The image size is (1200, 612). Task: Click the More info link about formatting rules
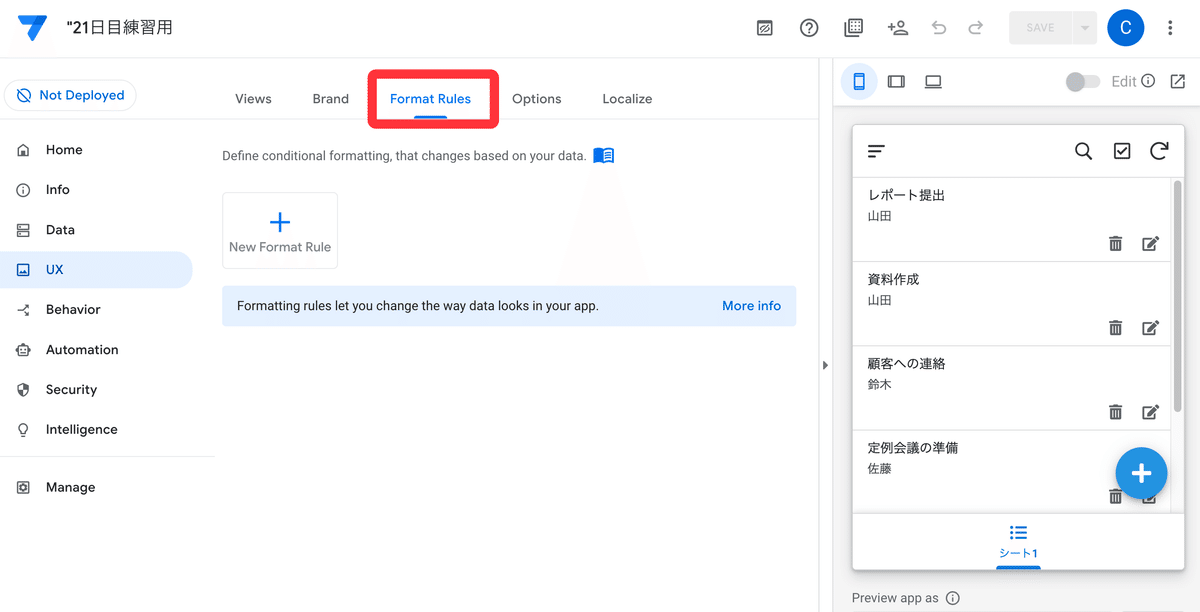[x=751, y=305]
